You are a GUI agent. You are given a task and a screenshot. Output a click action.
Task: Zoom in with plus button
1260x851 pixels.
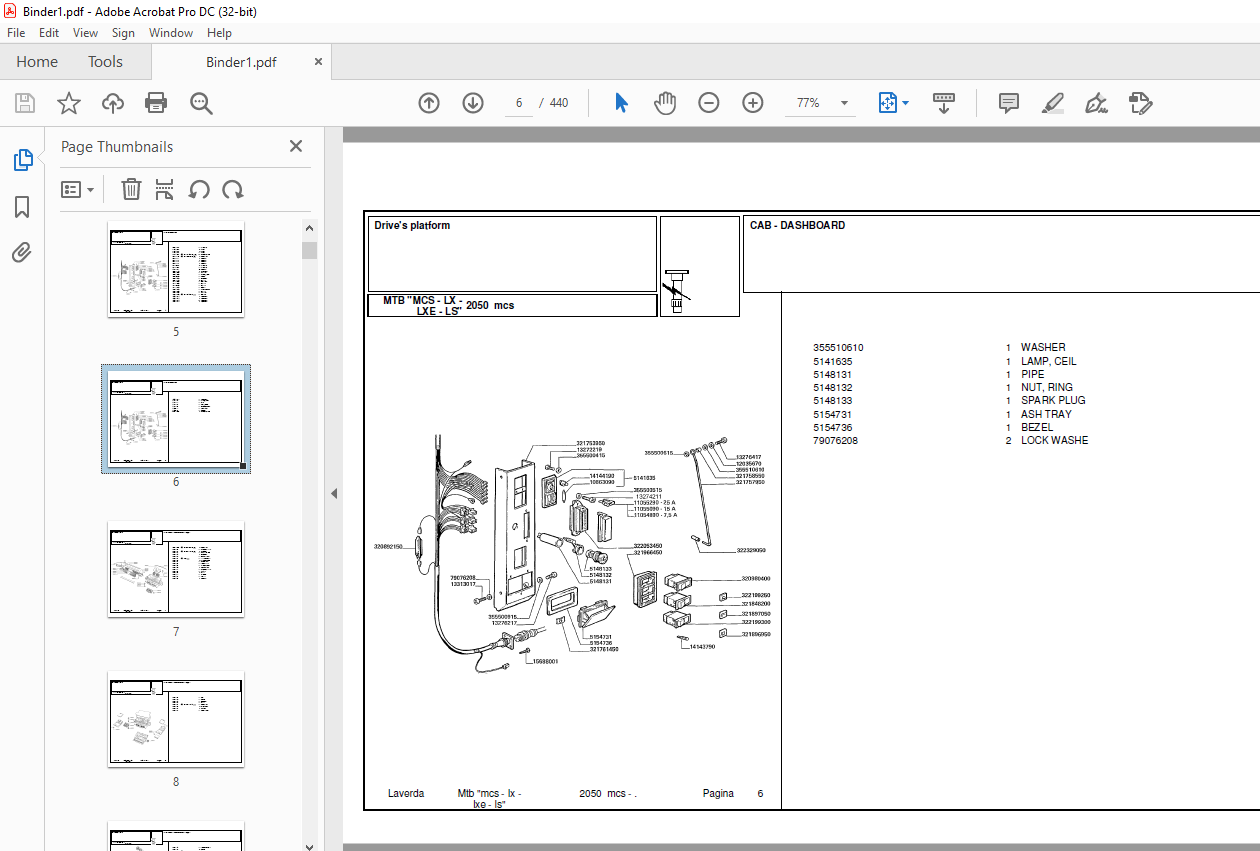(753, 103)
